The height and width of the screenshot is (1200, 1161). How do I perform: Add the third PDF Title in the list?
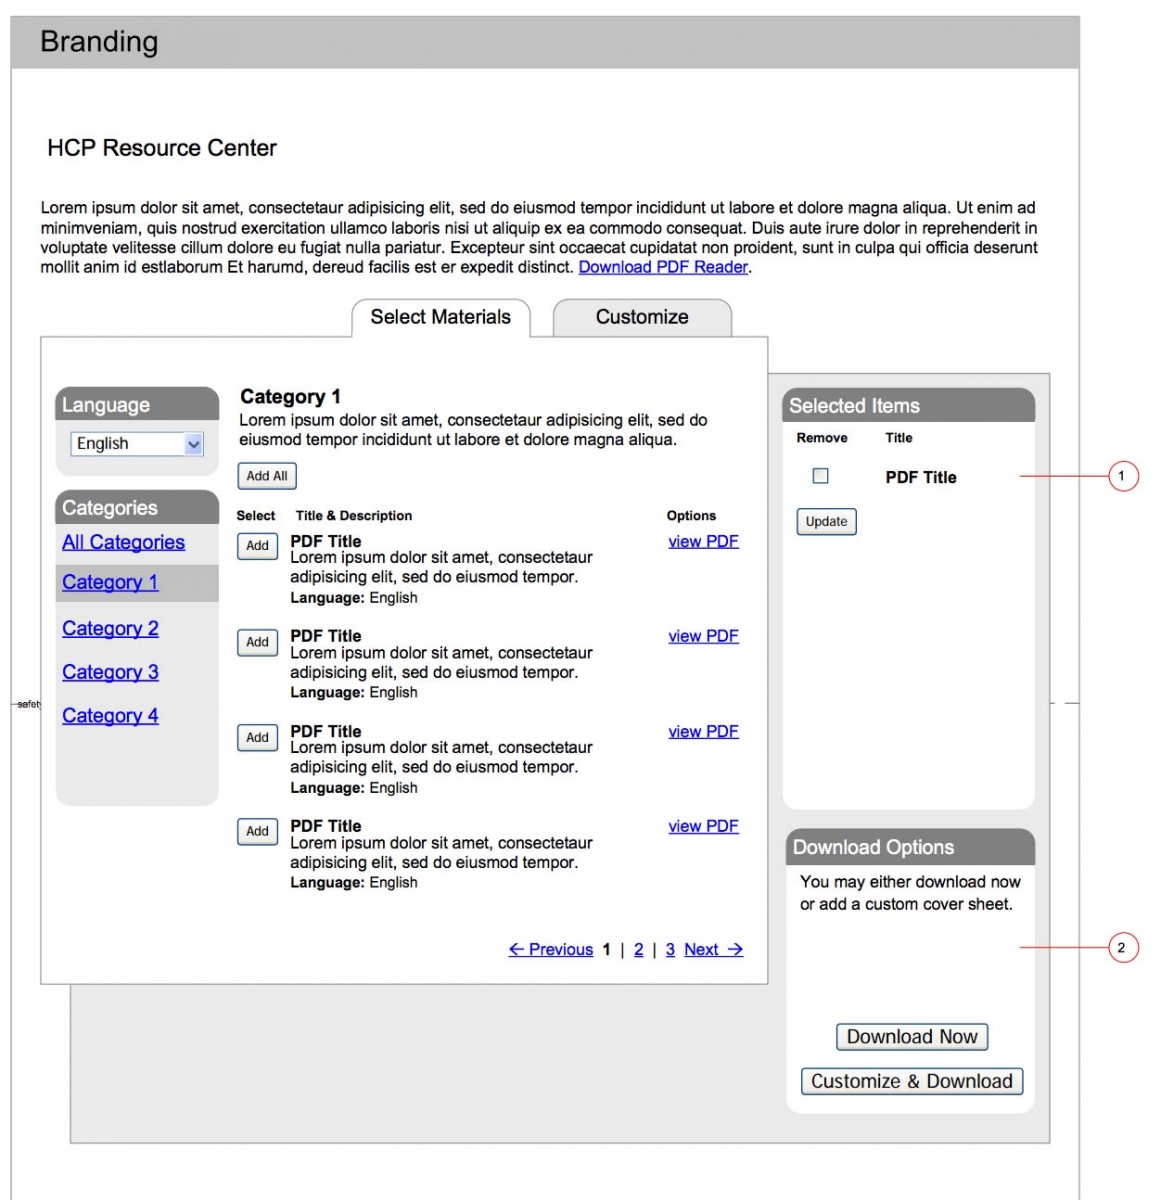pyautogui.click(x=257, y=738)
